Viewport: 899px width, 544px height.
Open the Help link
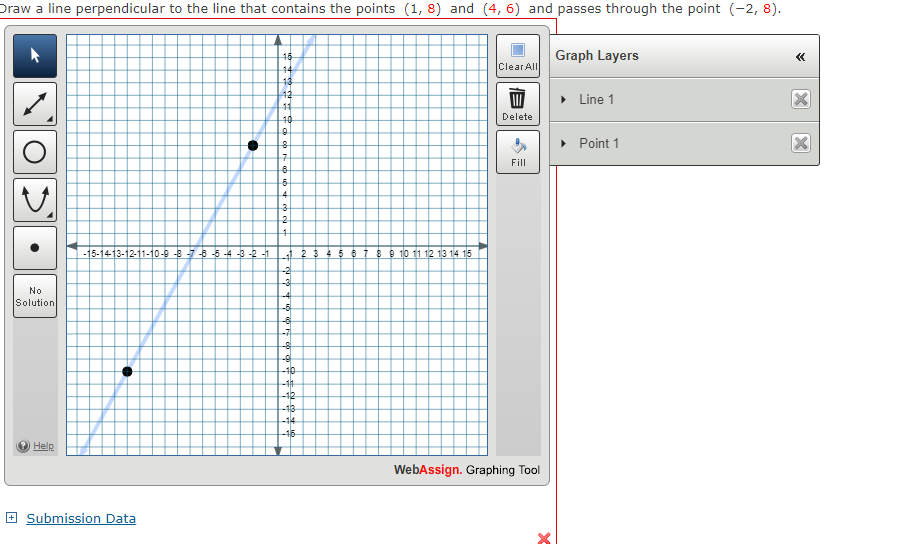point(43,446)
